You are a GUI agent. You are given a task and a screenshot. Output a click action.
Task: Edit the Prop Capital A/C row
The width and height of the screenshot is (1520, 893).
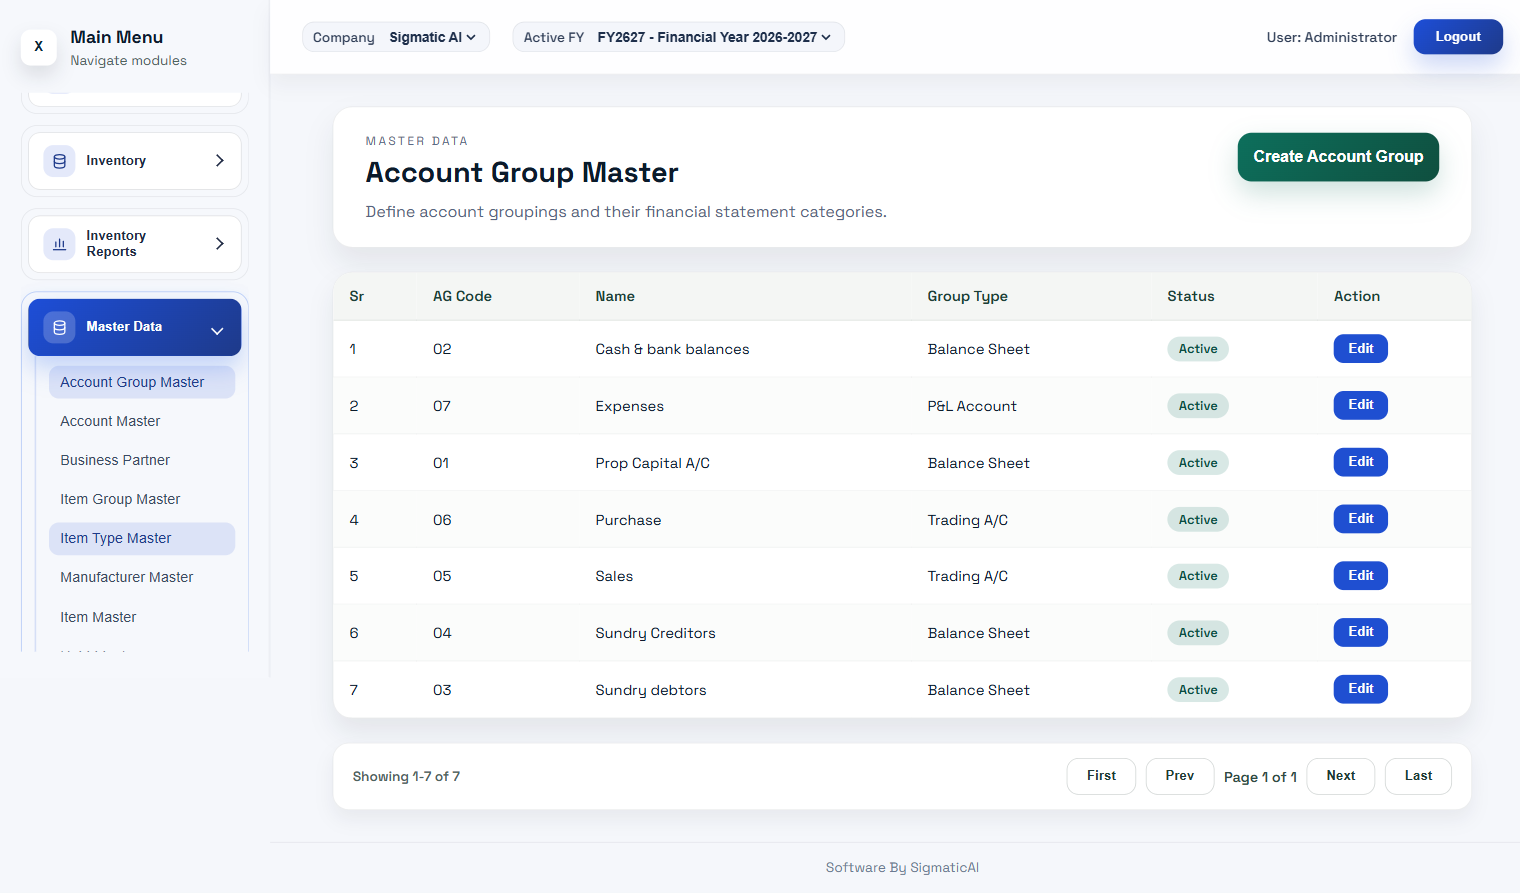pos(1361,462)
